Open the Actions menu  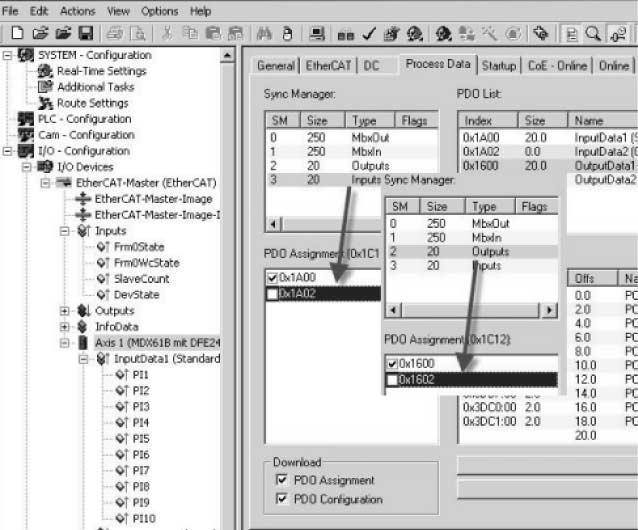77,11
